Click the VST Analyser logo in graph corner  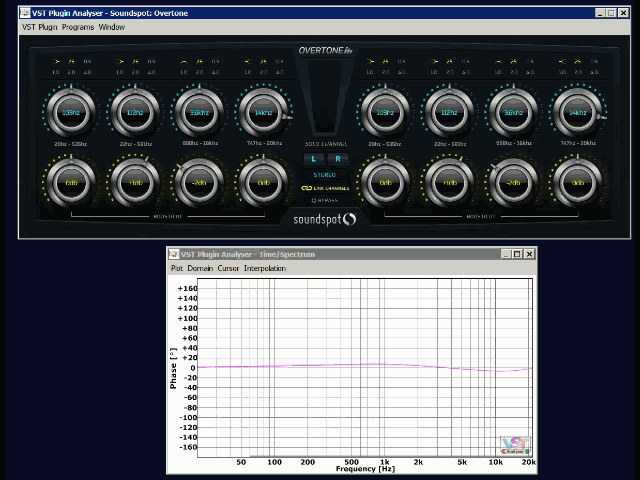pos(514,445)
